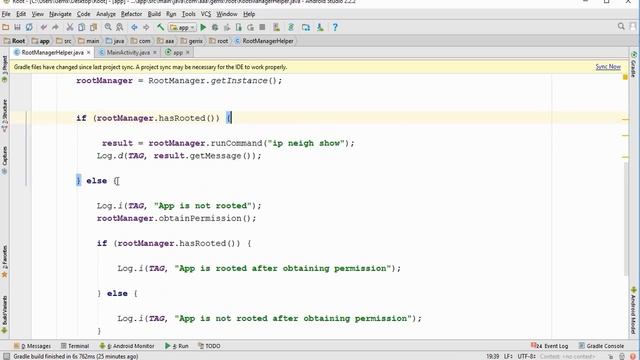Image resolution: width=640 pixels, height=360 pixels.
Task: Click the Synchronize toolbar icon
Action: click(x=29, y=27)
